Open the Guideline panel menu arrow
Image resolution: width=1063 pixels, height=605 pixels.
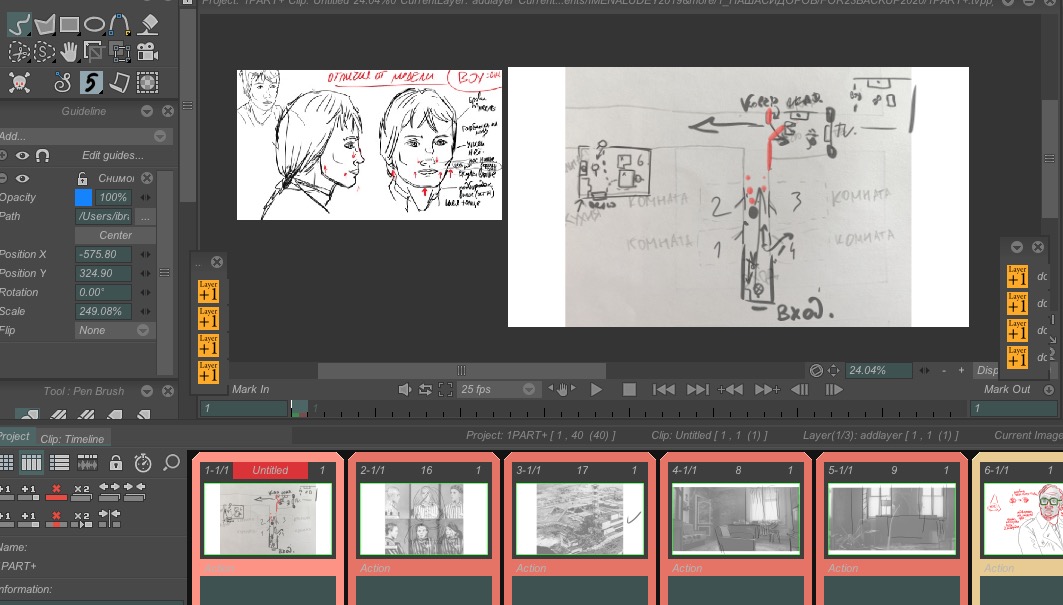coord(147,111)
